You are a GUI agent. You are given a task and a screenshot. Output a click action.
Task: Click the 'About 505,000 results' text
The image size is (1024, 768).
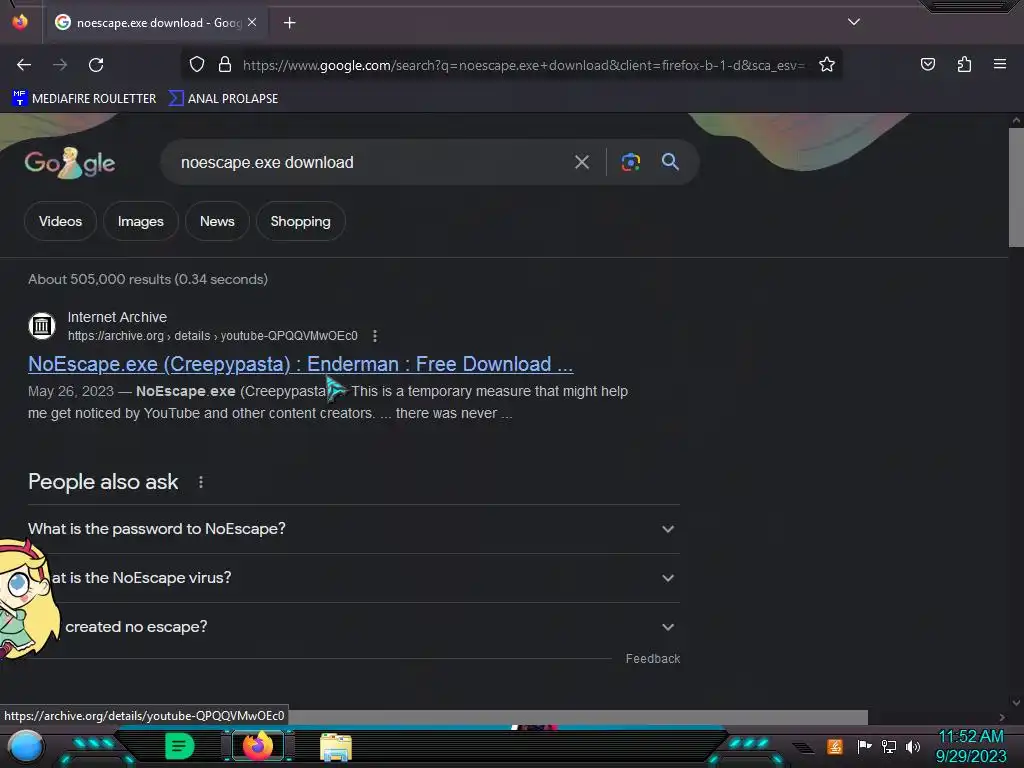point(148,280)
